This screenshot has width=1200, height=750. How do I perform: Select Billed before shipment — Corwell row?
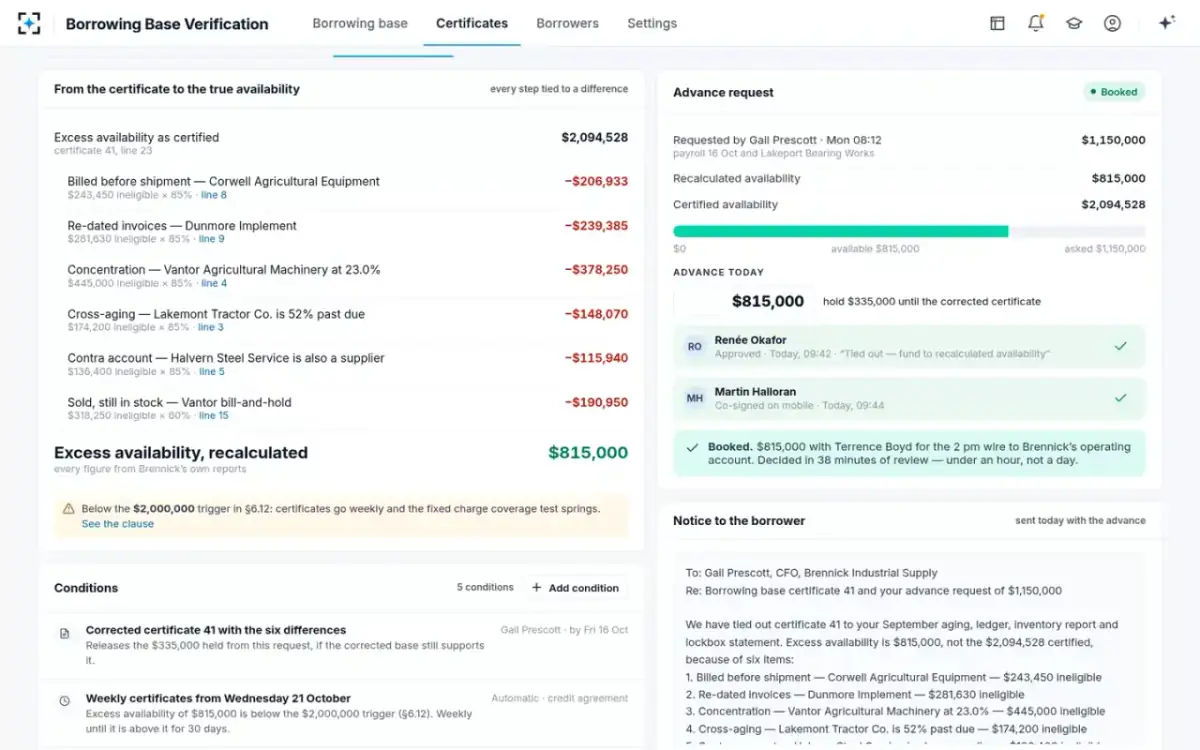[x=341, y=188]
